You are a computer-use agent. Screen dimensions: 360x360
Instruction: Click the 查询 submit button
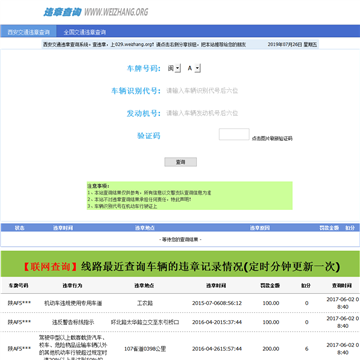click(x=180, y=162)
